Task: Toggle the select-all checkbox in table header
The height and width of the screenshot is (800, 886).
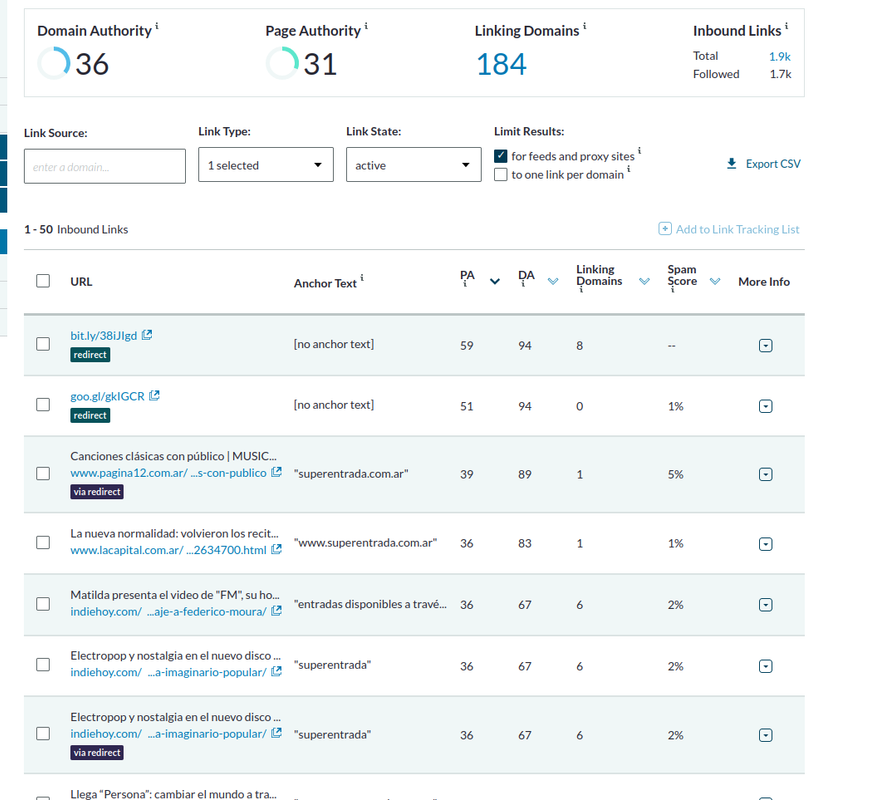Action: 43,281
